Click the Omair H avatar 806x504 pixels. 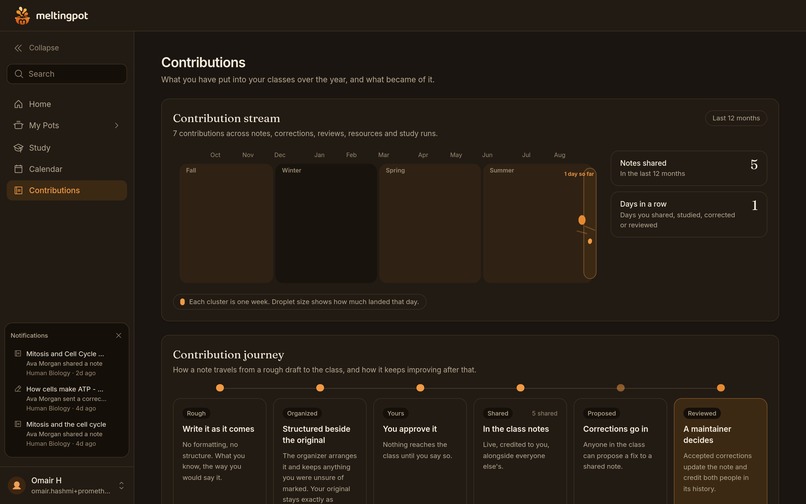coord(17,485)
